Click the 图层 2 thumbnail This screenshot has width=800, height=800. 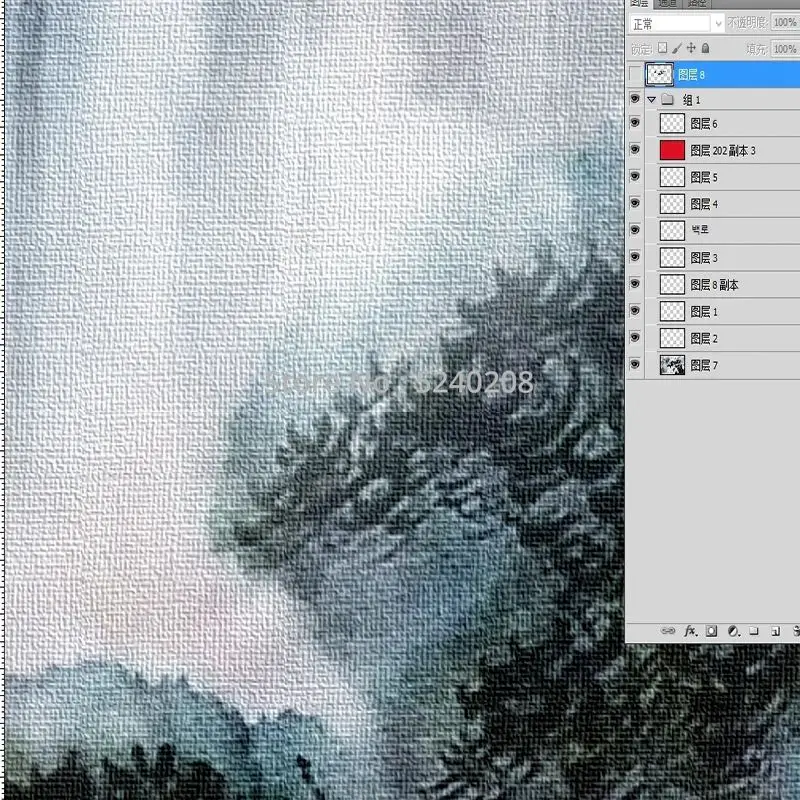[x=672, y=338]
